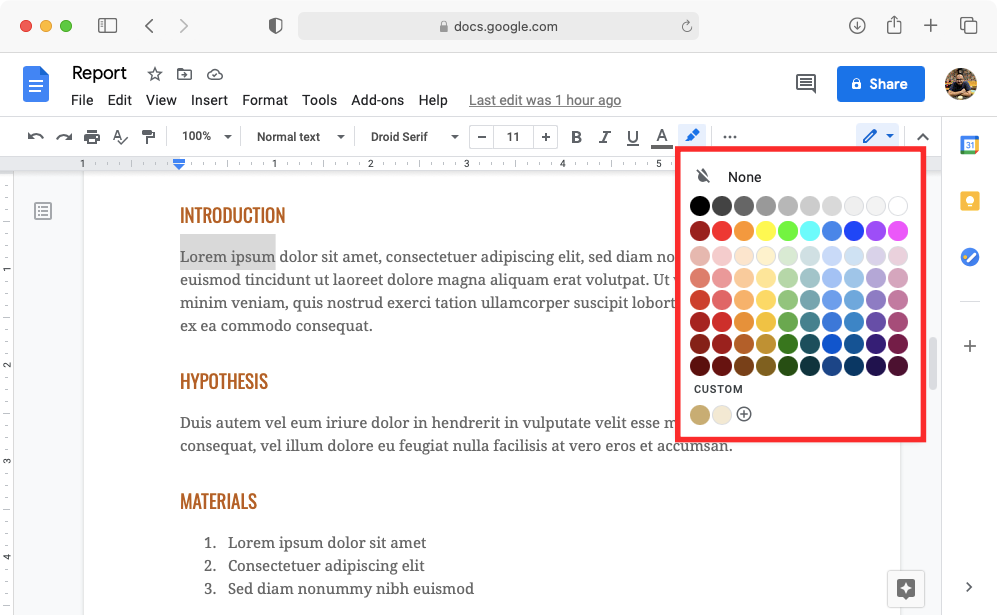The width and height of the screenshot is (997, 615).
Task: Select the Print icon in the toolbar
Action: pyautogui.click(x=91, y=136)
